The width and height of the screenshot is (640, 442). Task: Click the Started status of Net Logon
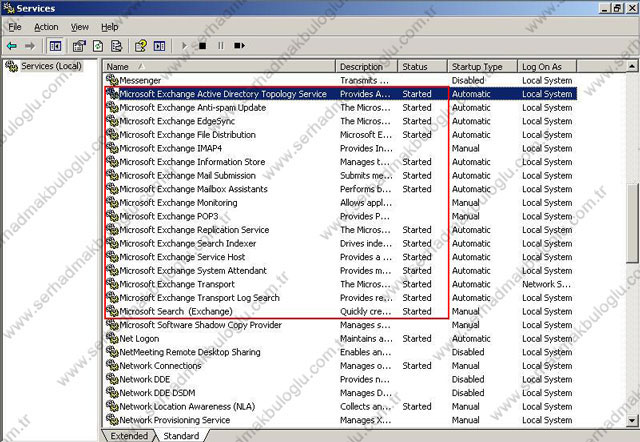pos(417,338)
